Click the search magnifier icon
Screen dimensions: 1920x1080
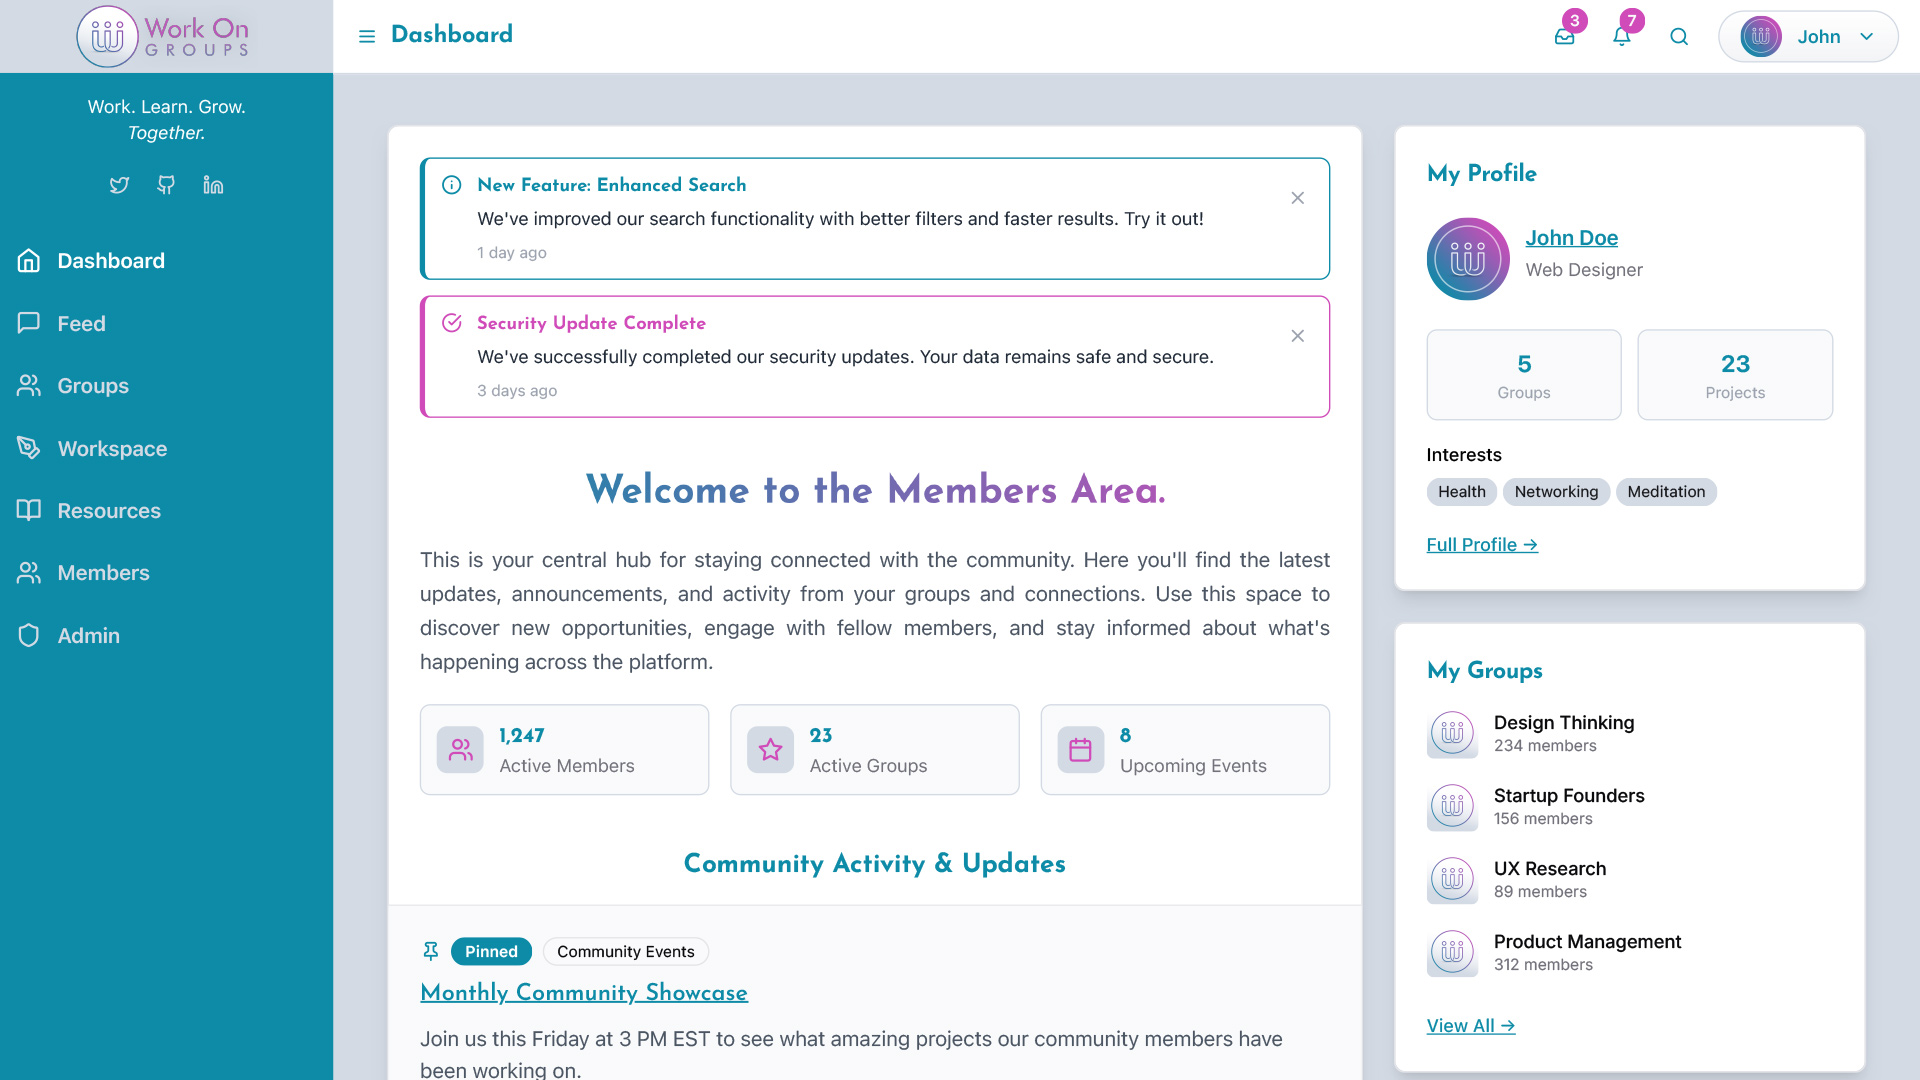(x=1679, y=37)
